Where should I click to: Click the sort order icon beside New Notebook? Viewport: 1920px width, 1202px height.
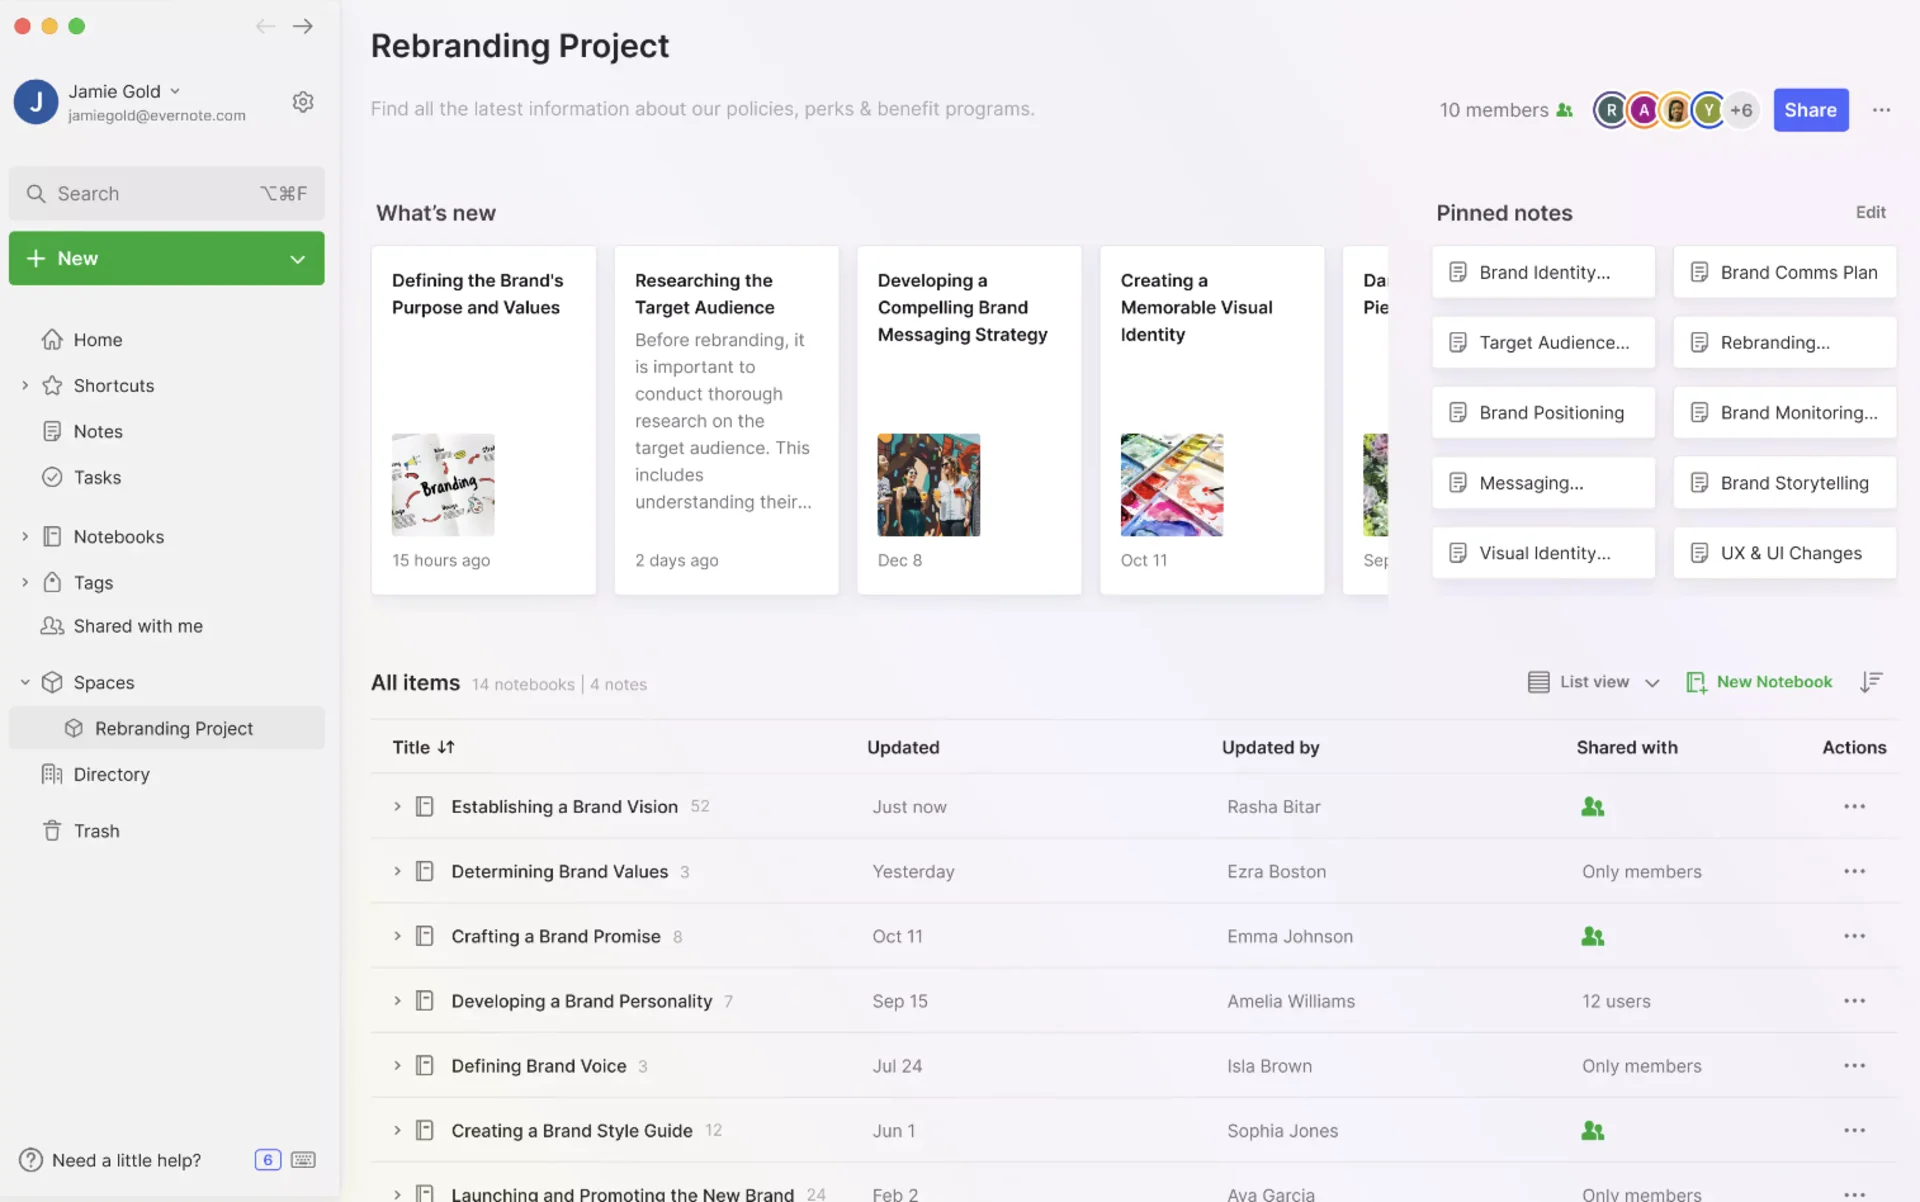(x=1872, y=681)
